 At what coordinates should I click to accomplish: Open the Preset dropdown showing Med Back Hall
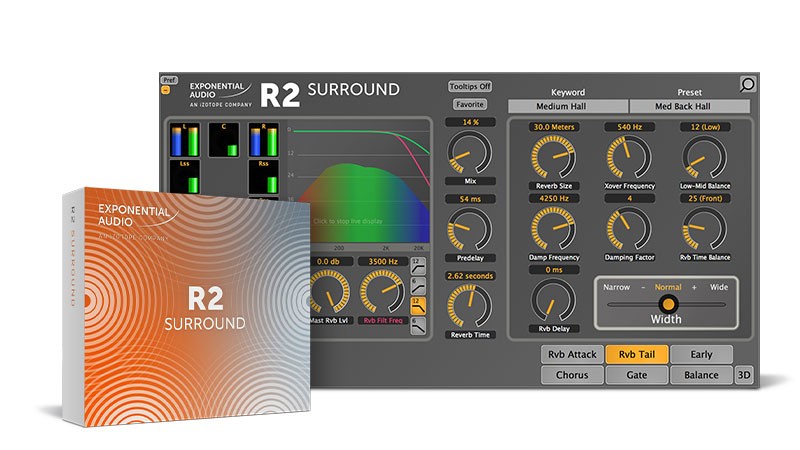coord(690,106)
